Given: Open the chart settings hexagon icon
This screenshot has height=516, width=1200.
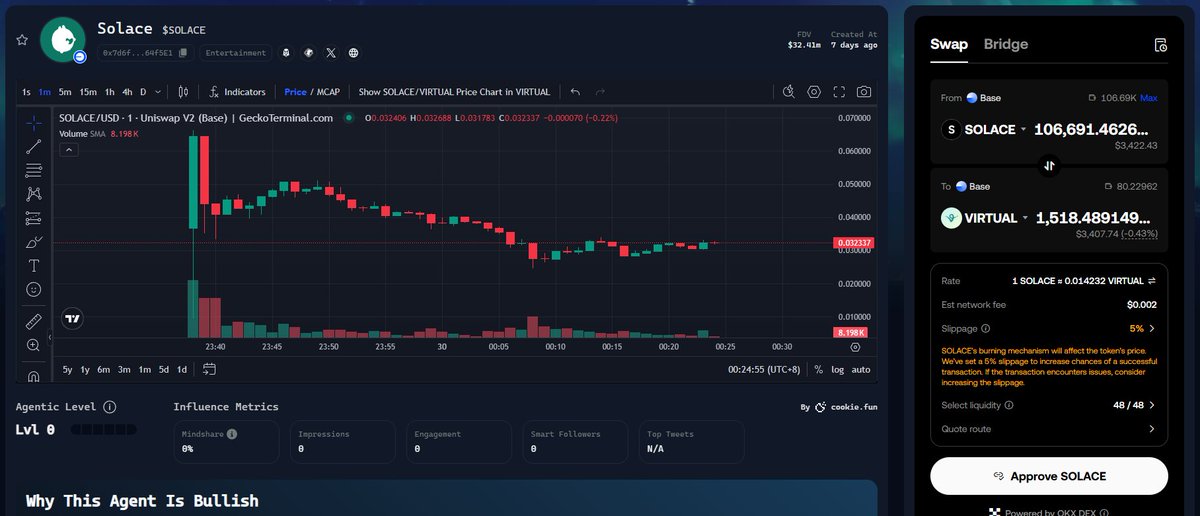Looking at the screenshot, I should [x=814, y=92].
